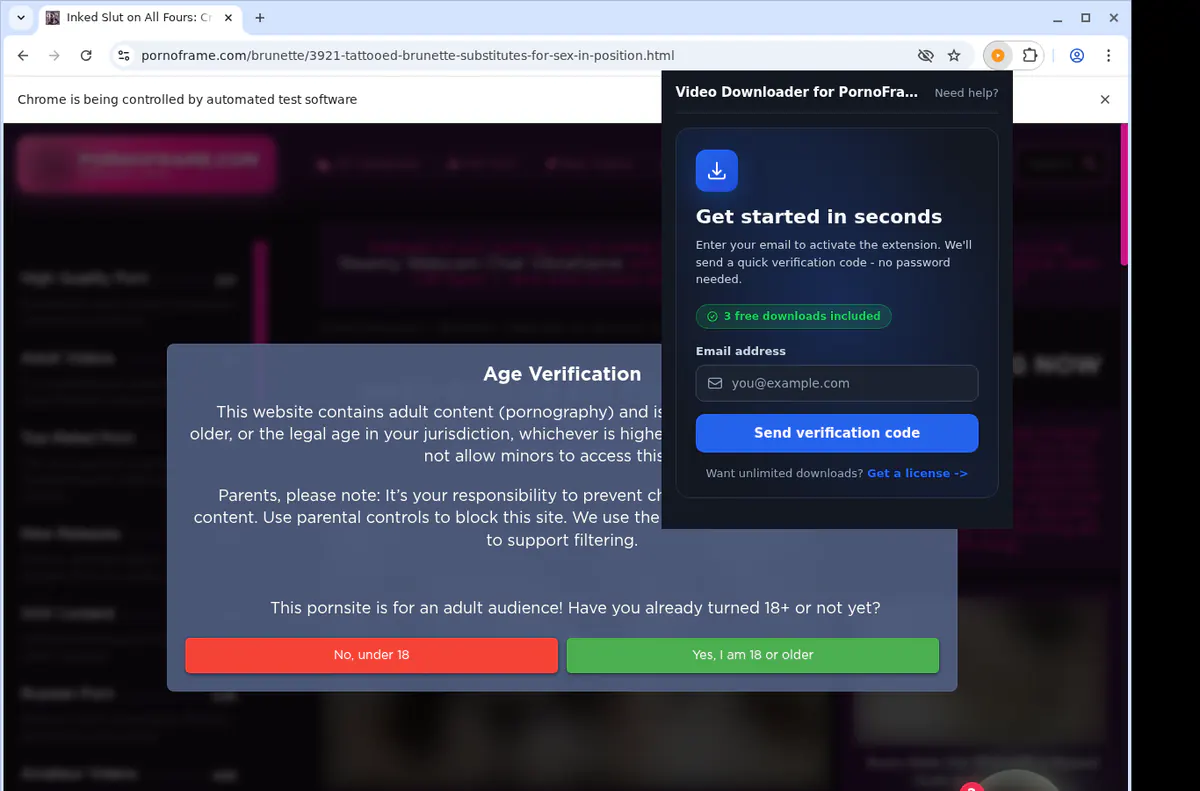Open the Need help? link

tap(966, 93)
